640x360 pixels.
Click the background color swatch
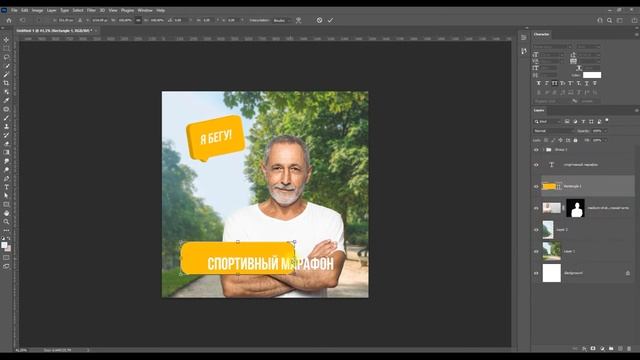[x=9, y=248]
